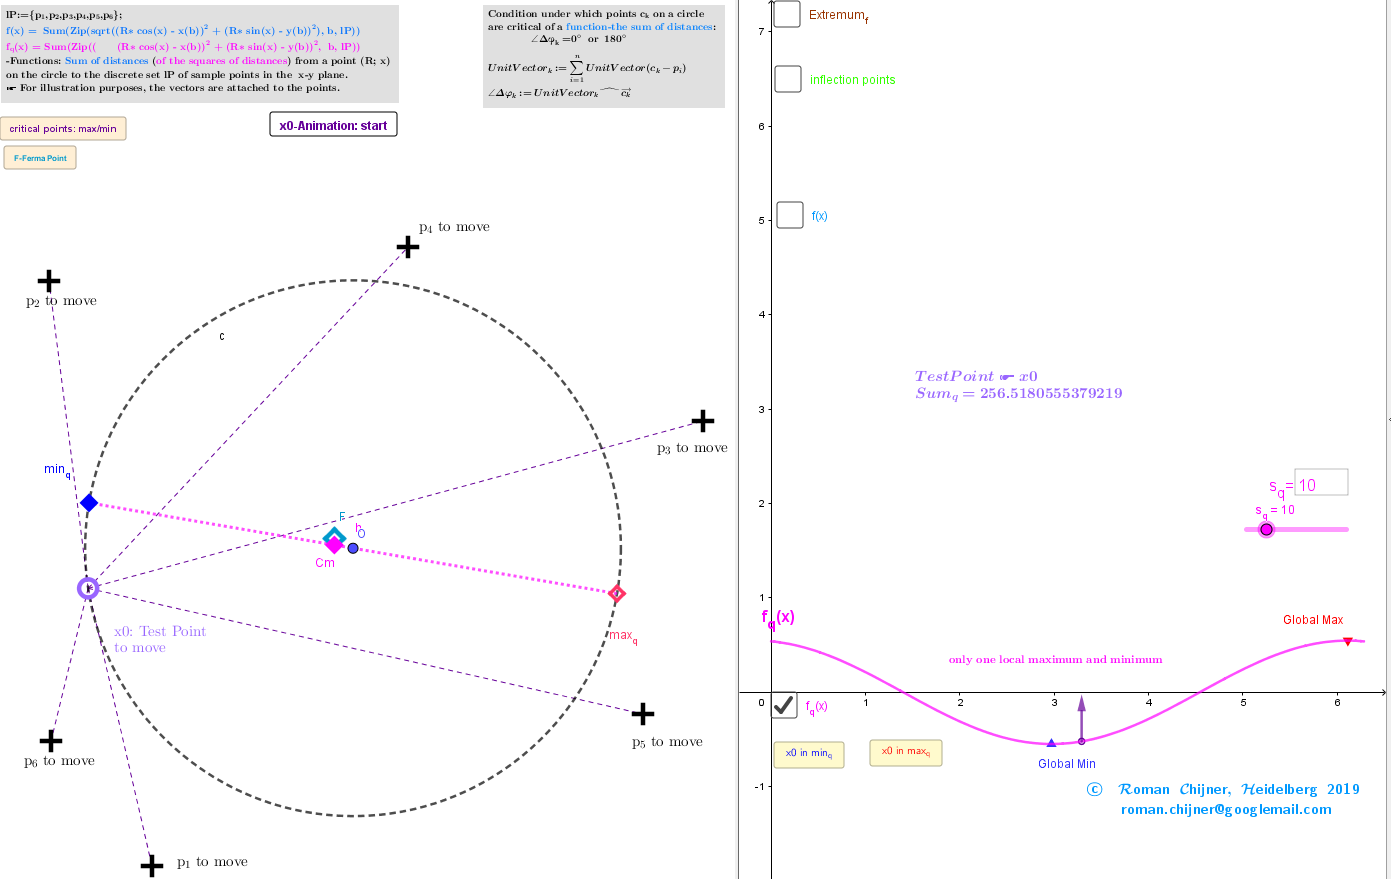The width and height of the screenshot is (1391, 879).
Task: Select the blue min_q diamond on circle
Action: [x=89, y=502]
